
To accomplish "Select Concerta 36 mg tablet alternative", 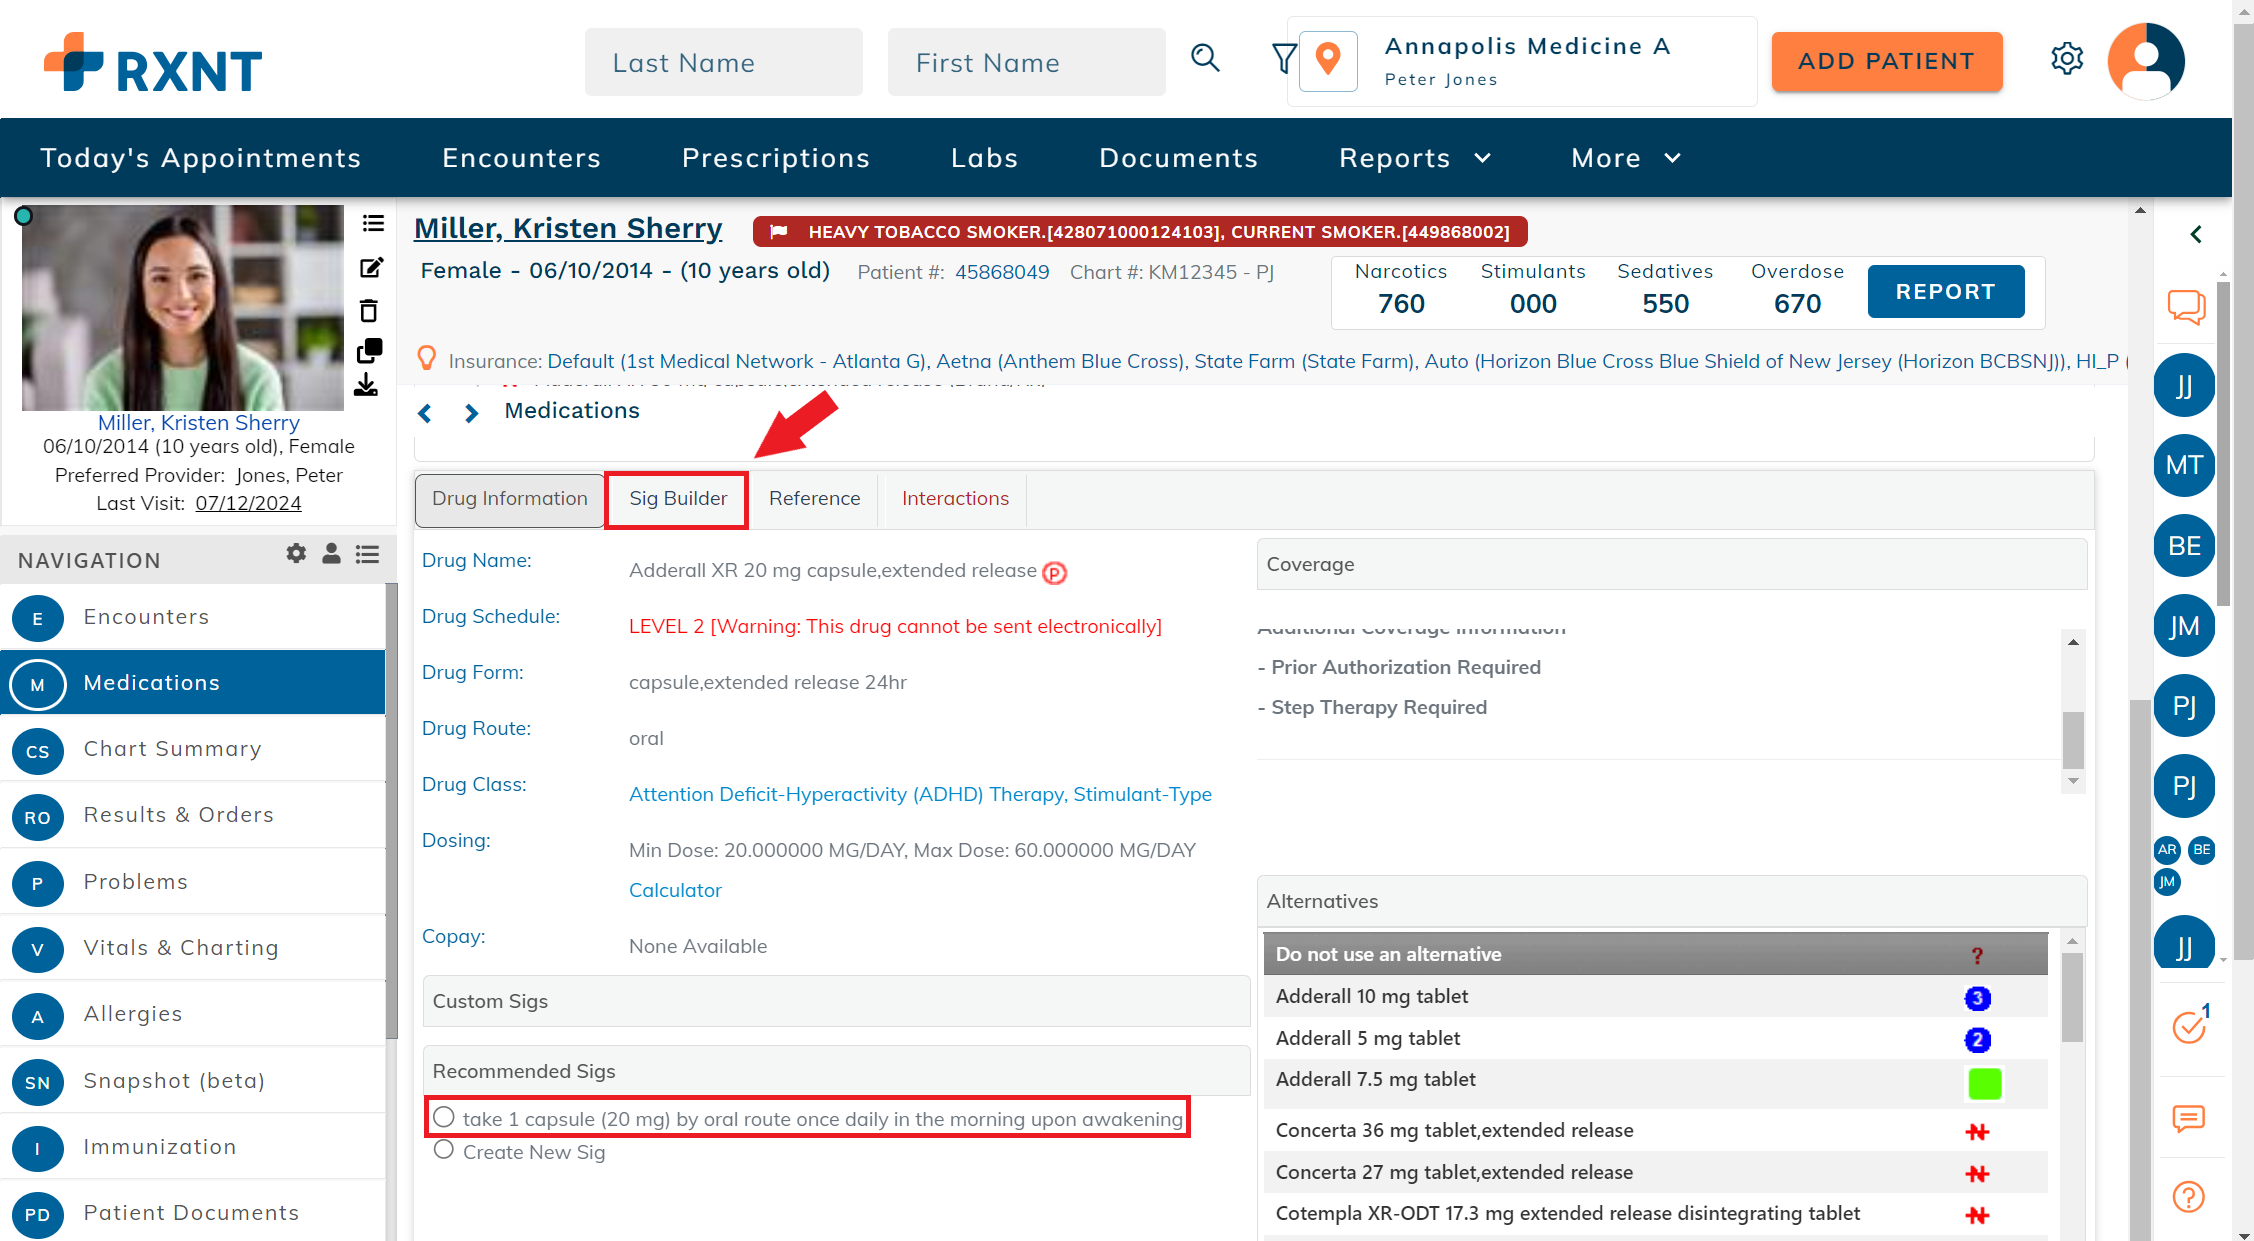I will click(1655, 1130).
